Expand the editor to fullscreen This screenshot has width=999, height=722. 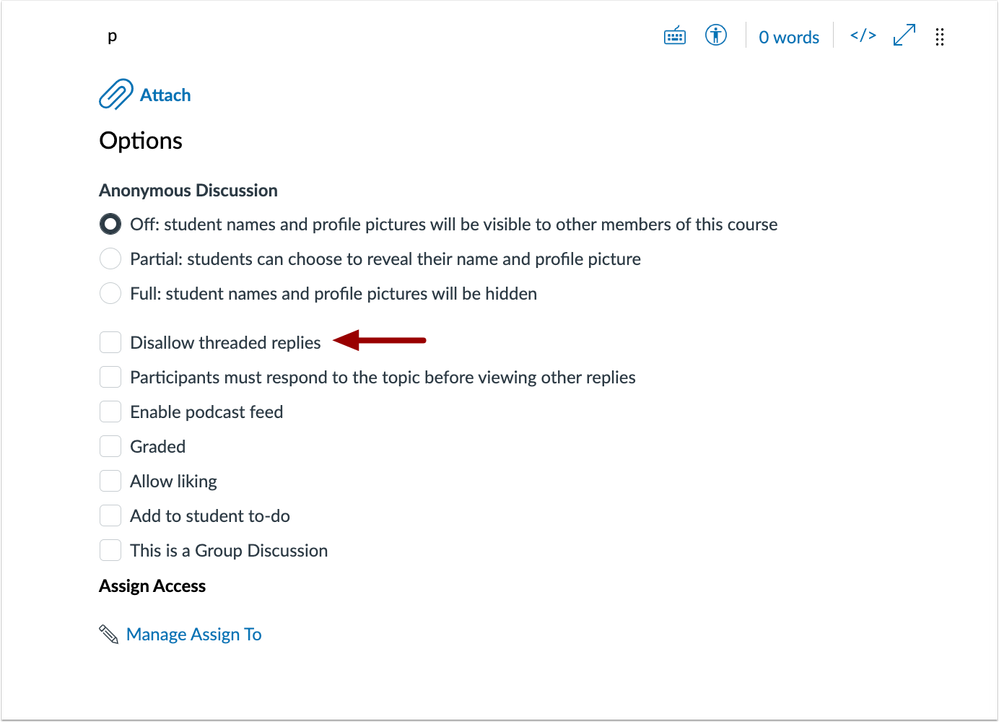pos(904,35)
